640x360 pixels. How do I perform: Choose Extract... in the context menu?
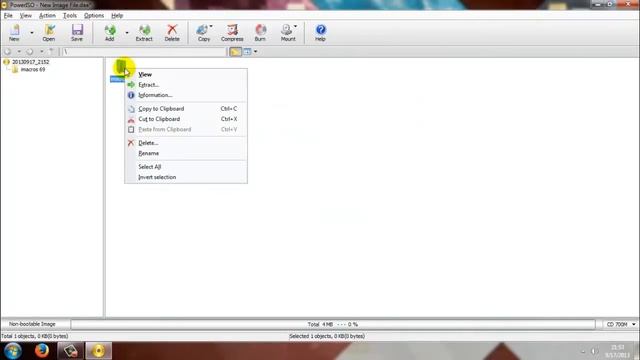[186, 85]
